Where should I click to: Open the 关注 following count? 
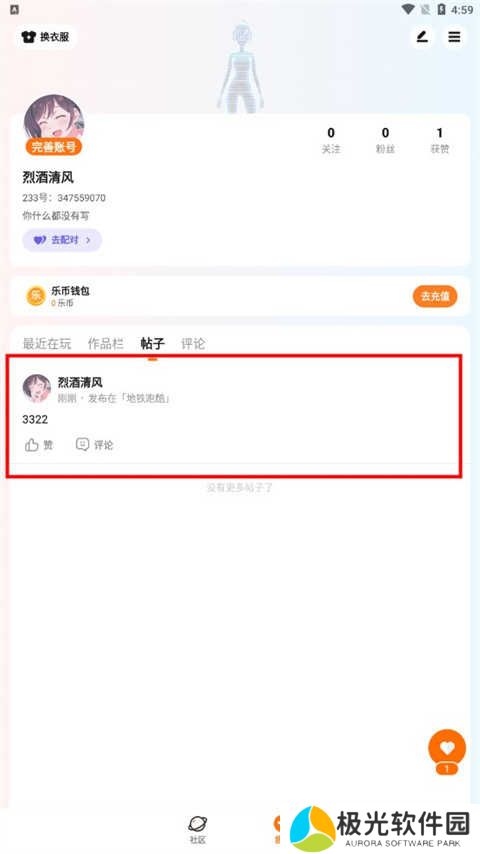click(331, 141)
